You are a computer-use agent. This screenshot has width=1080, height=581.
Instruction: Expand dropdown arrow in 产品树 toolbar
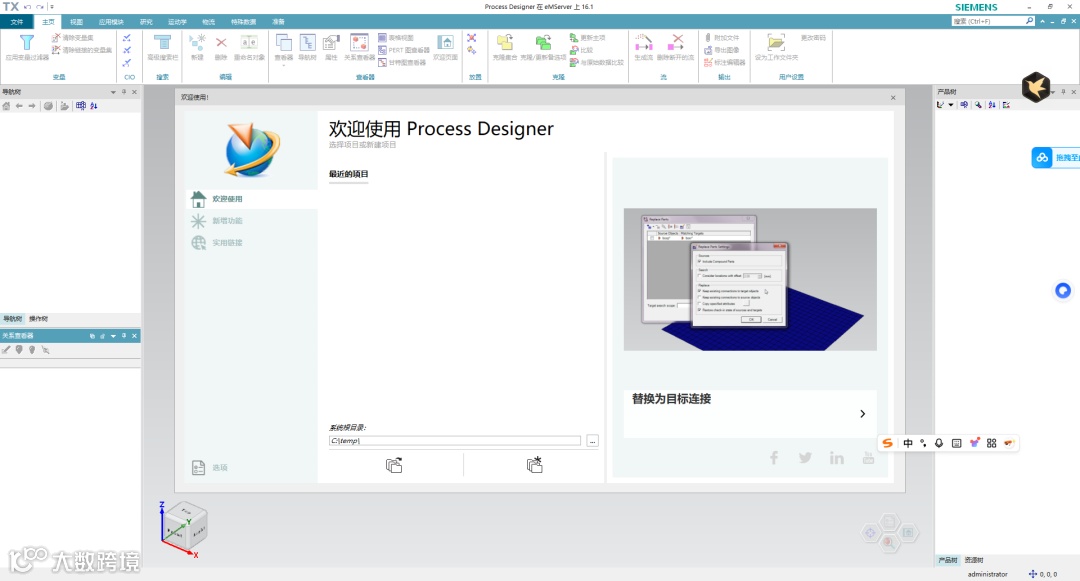(x=951, y=105)
